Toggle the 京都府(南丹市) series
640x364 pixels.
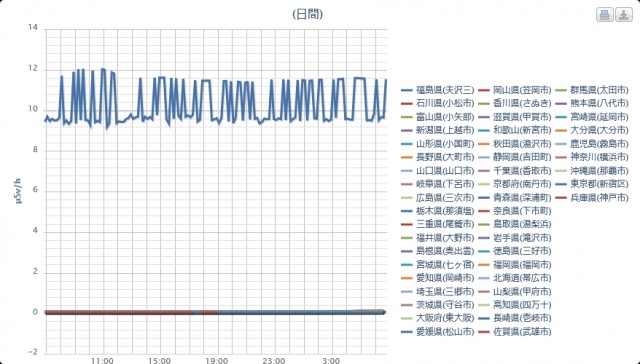pos(515,184)
